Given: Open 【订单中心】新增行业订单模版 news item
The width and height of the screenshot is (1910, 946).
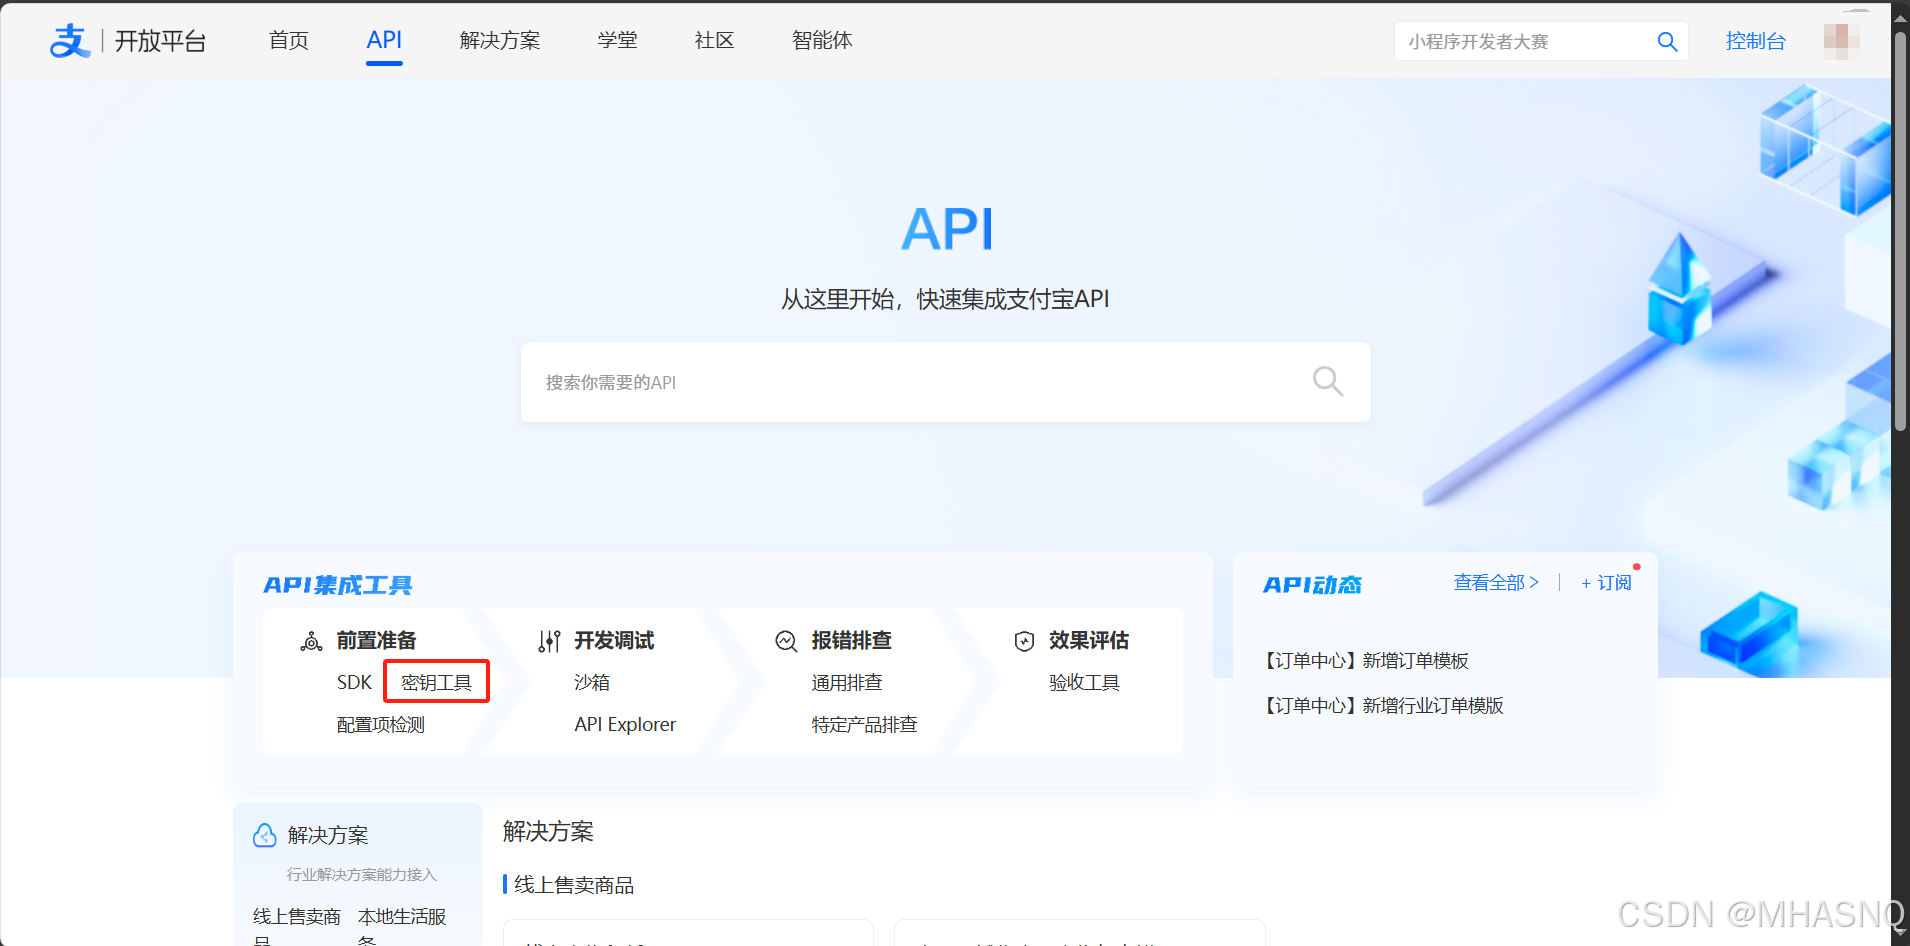Looking at the screenshot, I should point(1383,705).
